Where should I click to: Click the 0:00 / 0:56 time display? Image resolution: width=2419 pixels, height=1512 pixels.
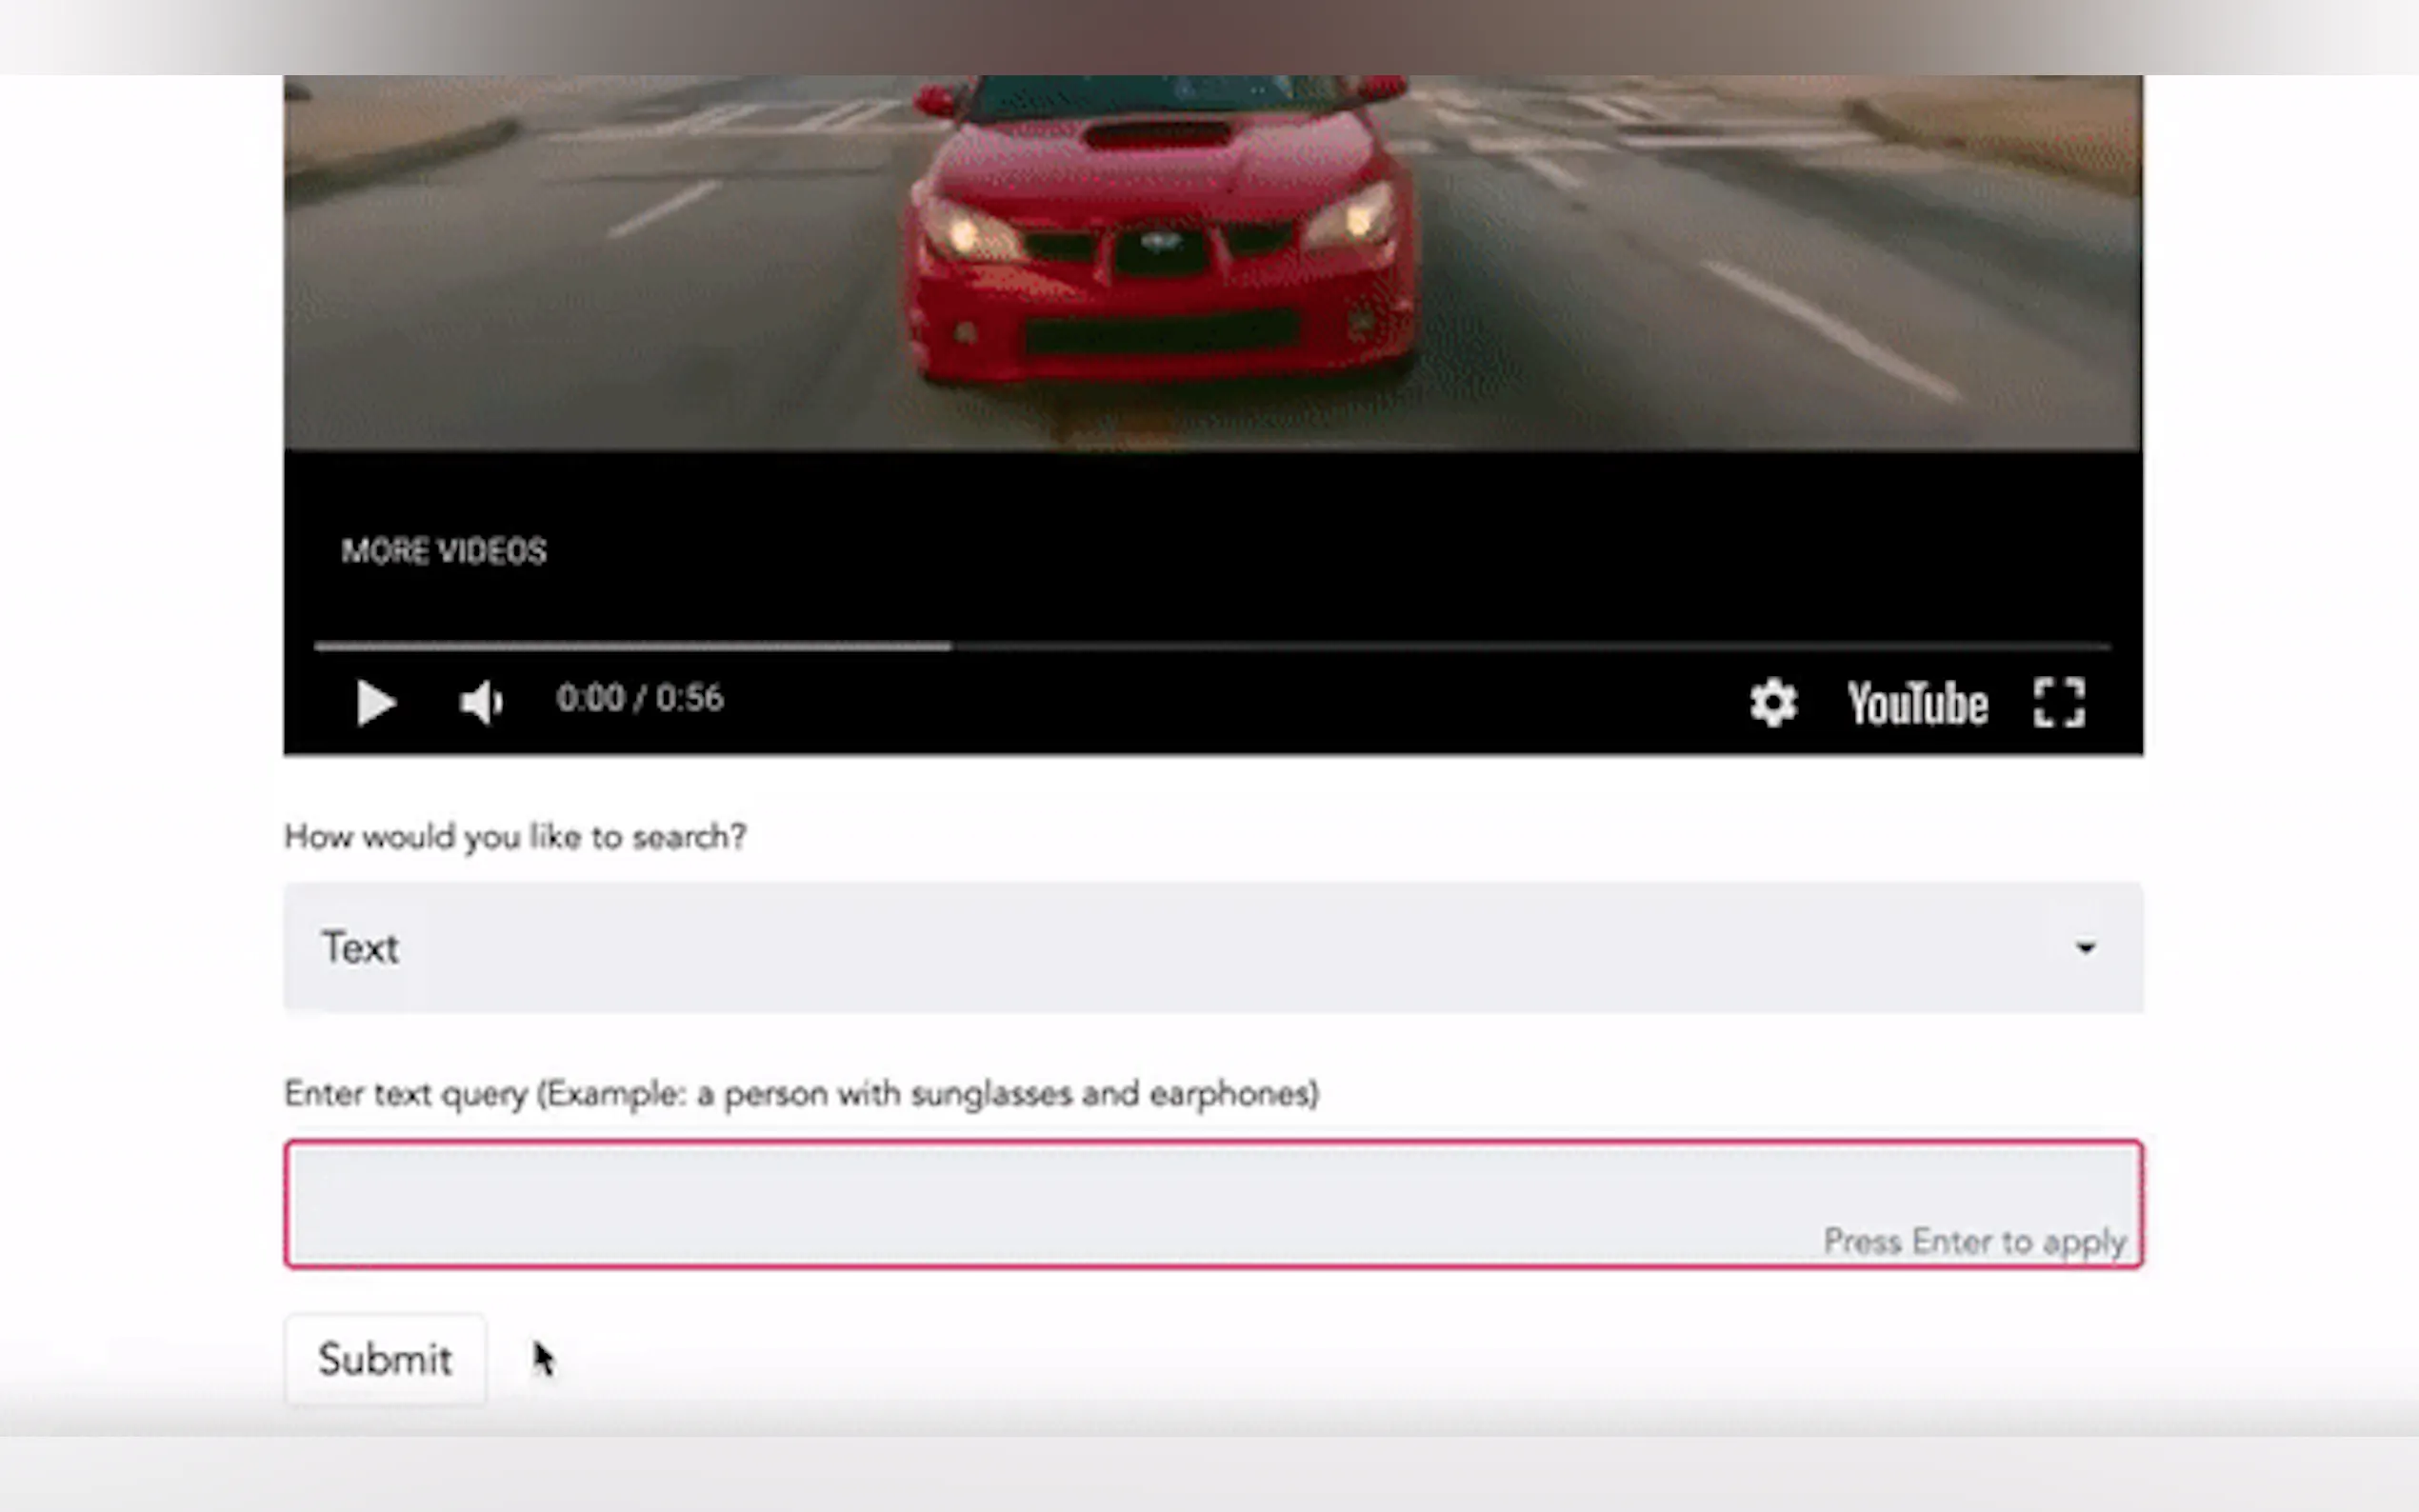639,698
